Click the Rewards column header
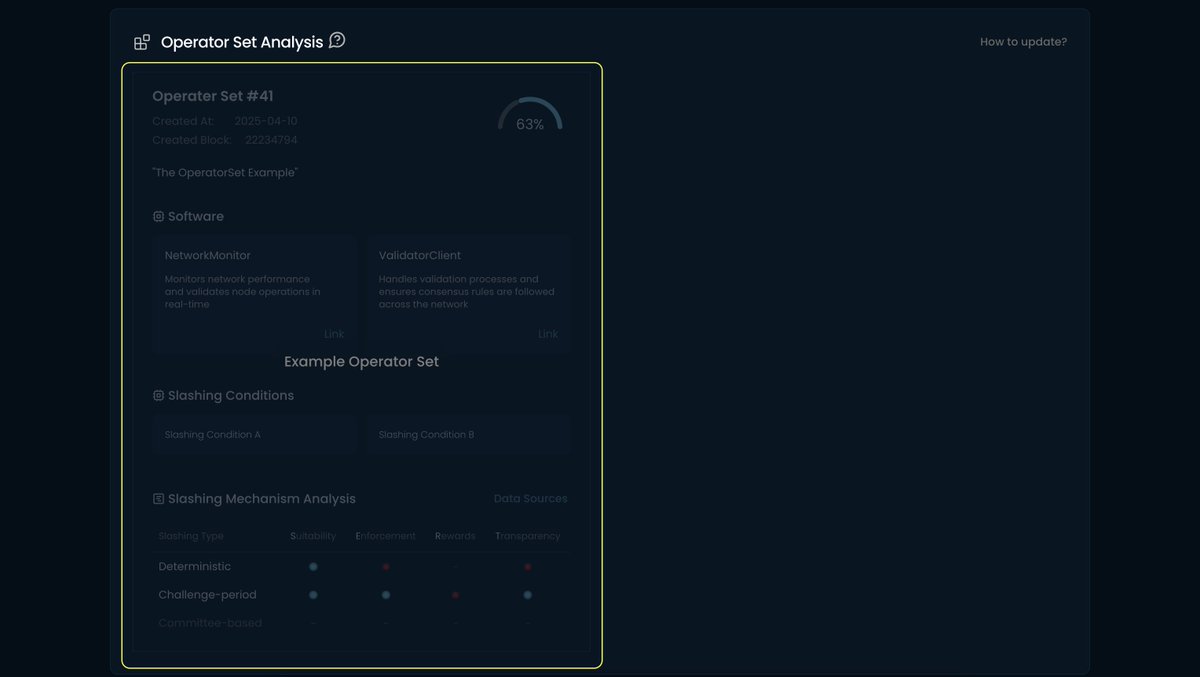The image size is (1200, 677). point(455,536)
